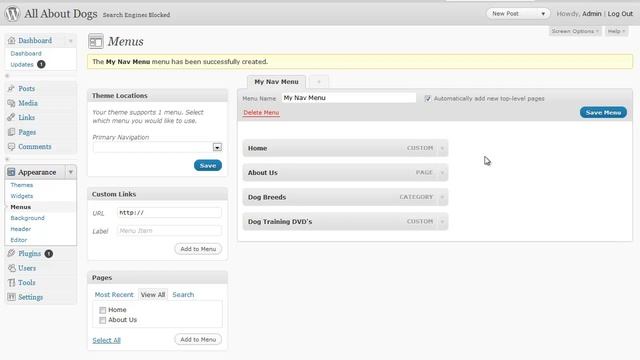Click the Links chain icon
Viewport: 640px width, 360px height.
pos(11,118)
